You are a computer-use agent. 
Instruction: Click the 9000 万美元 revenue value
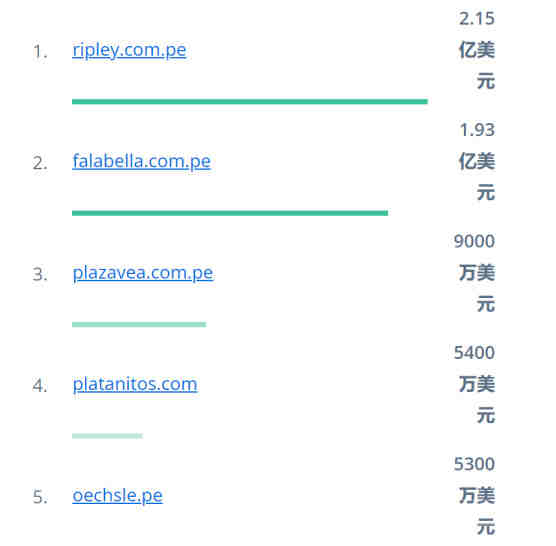(x=474, y=273)
